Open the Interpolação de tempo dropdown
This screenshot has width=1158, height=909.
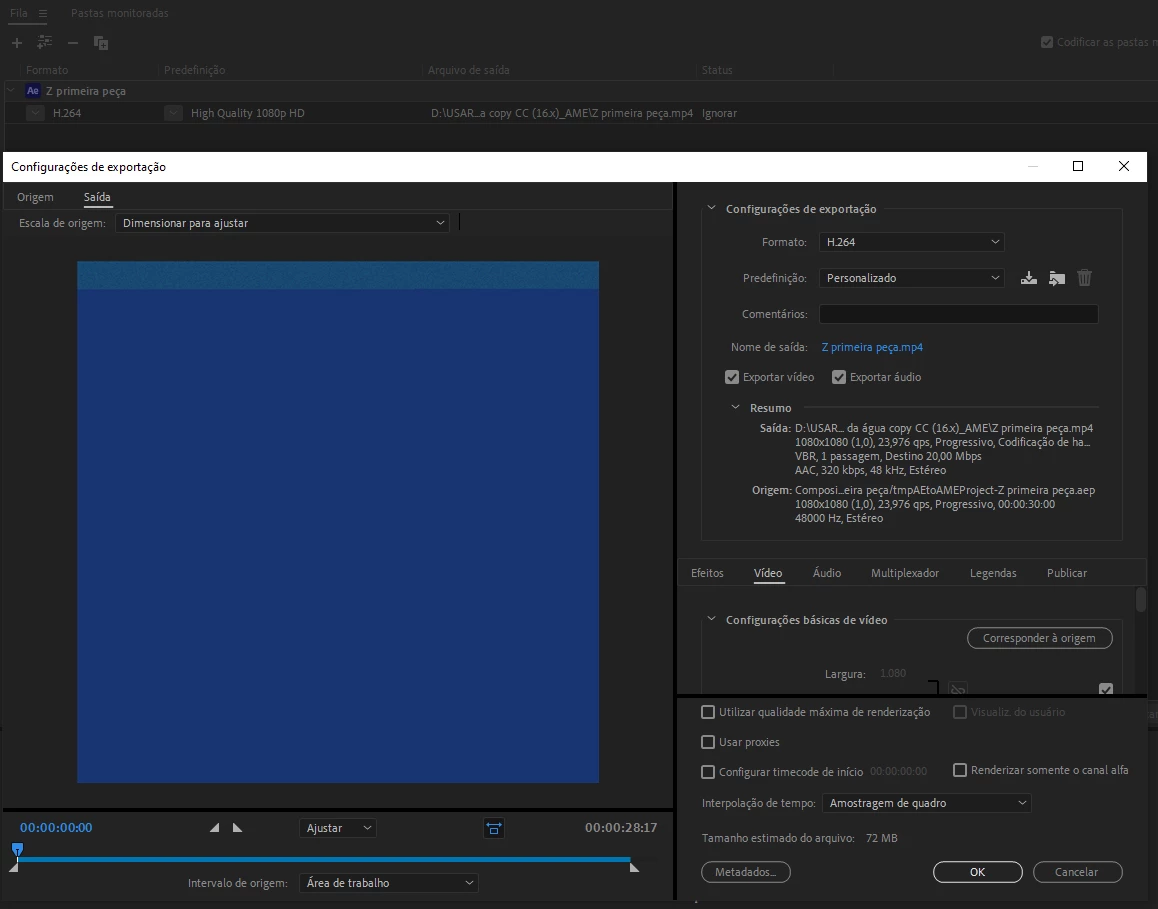click(x=927, y=803)
